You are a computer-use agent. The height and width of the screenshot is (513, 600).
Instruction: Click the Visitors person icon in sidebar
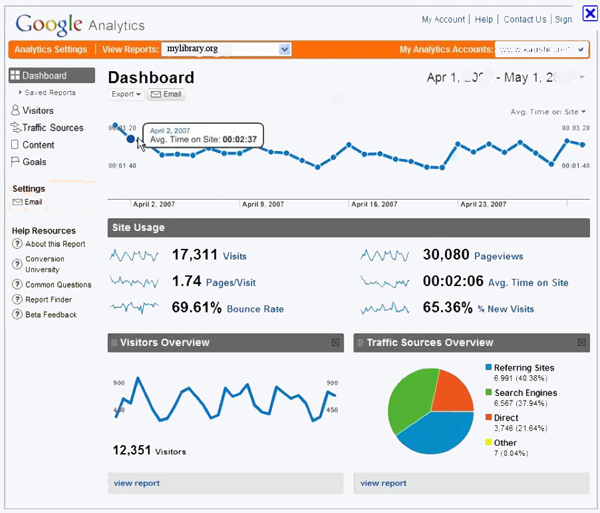[x=16, y=111]
